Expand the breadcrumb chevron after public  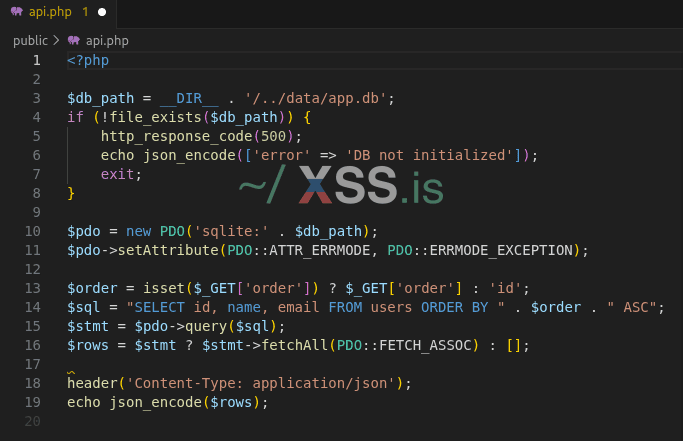[x=56, y=41]
